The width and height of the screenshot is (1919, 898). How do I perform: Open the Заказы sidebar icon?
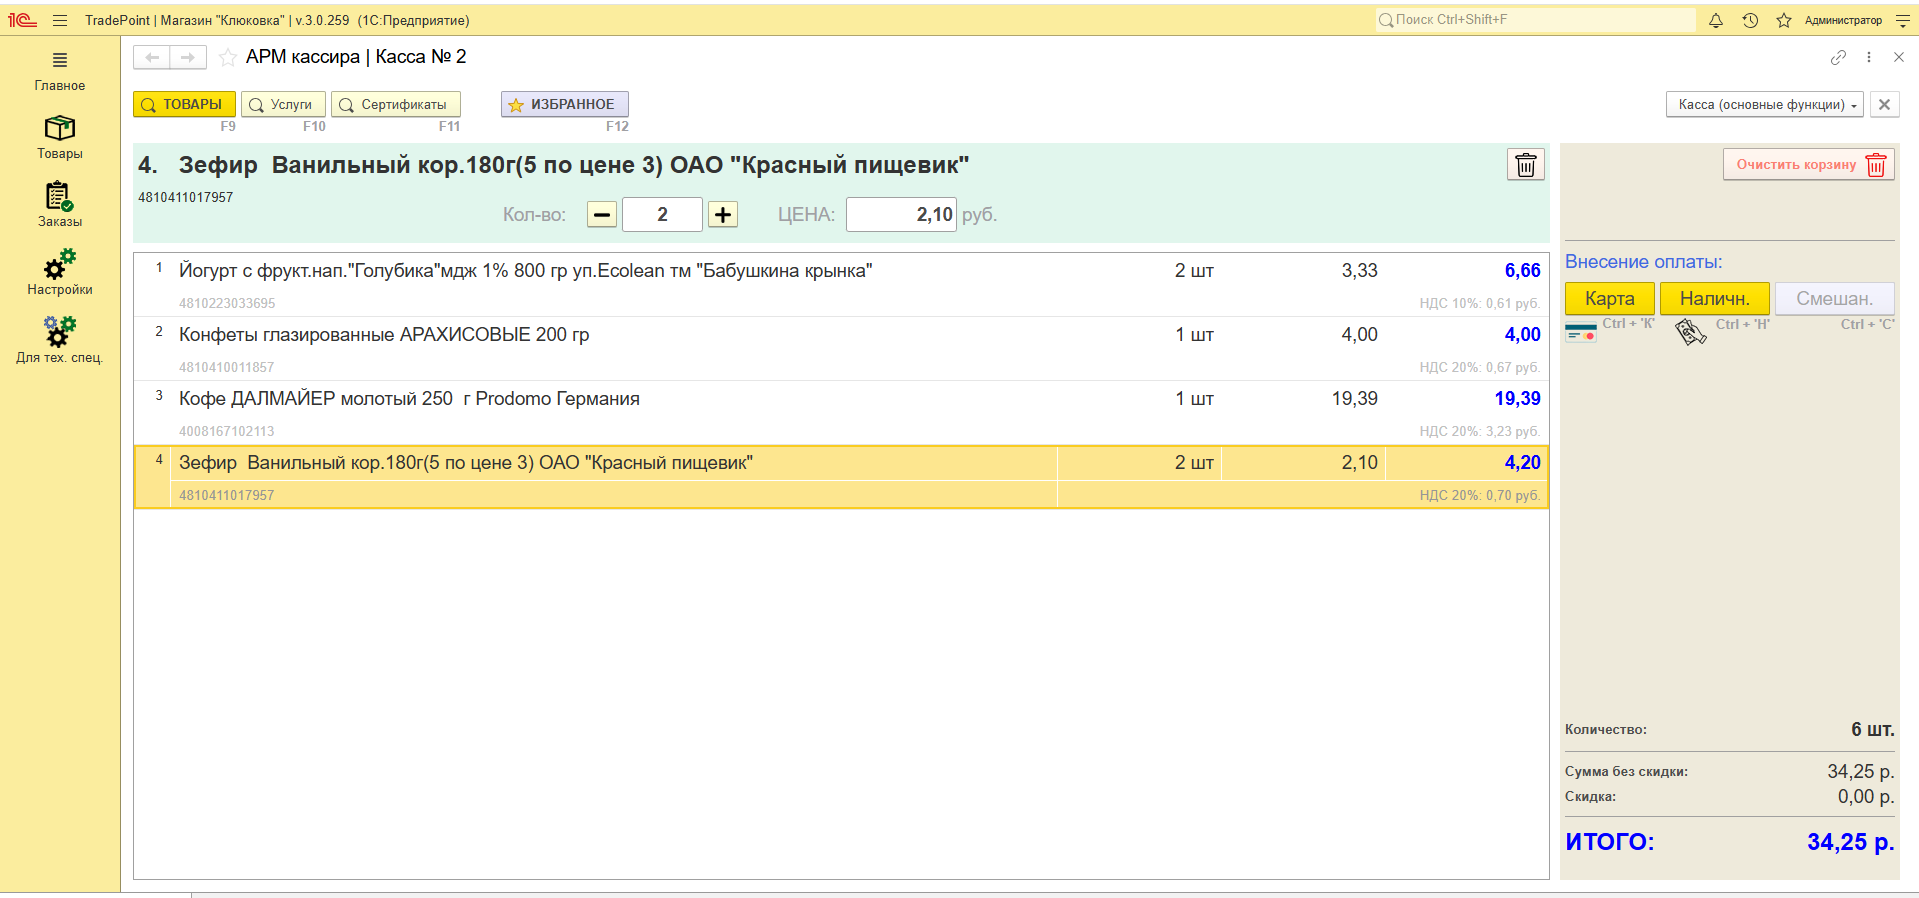60,205
